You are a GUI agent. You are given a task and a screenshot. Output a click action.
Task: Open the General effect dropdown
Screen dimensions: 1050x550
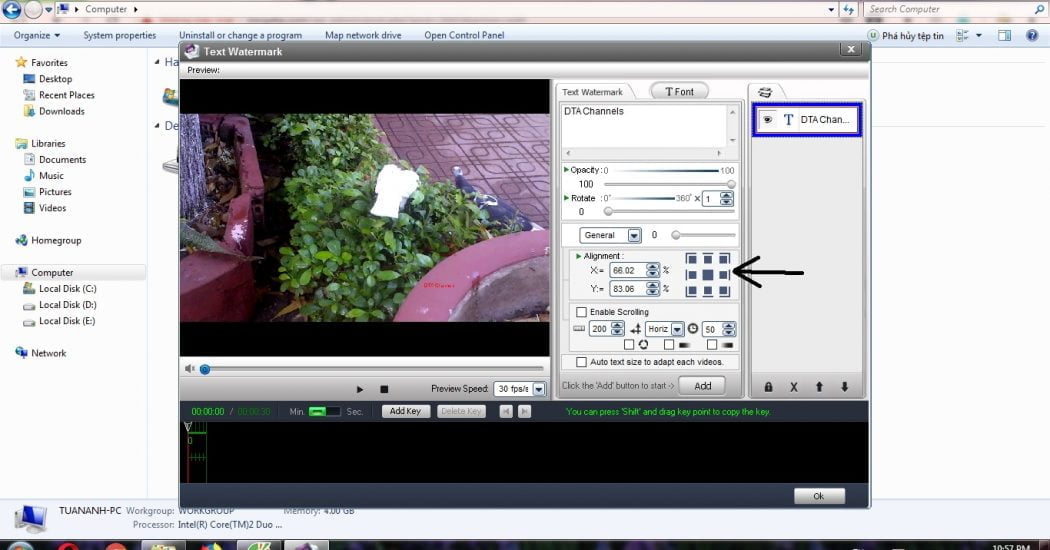pos(633,236)
